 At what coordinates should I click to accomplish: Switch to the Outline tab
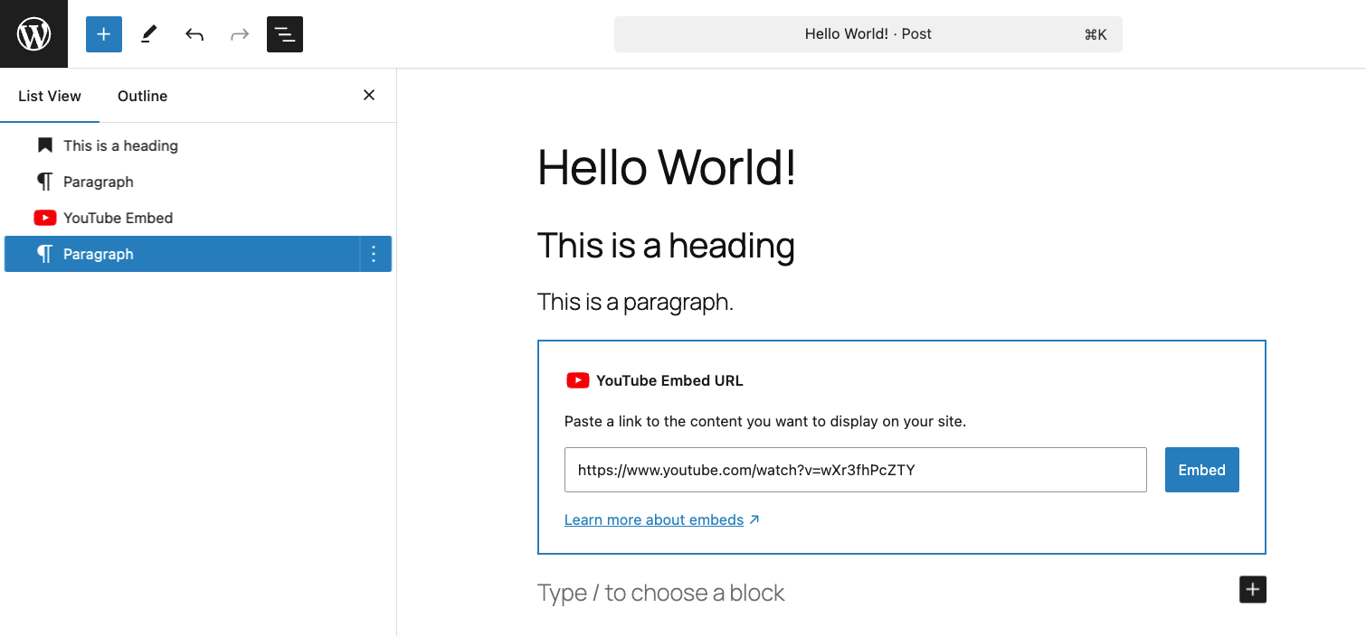click(x=141, y=95)
